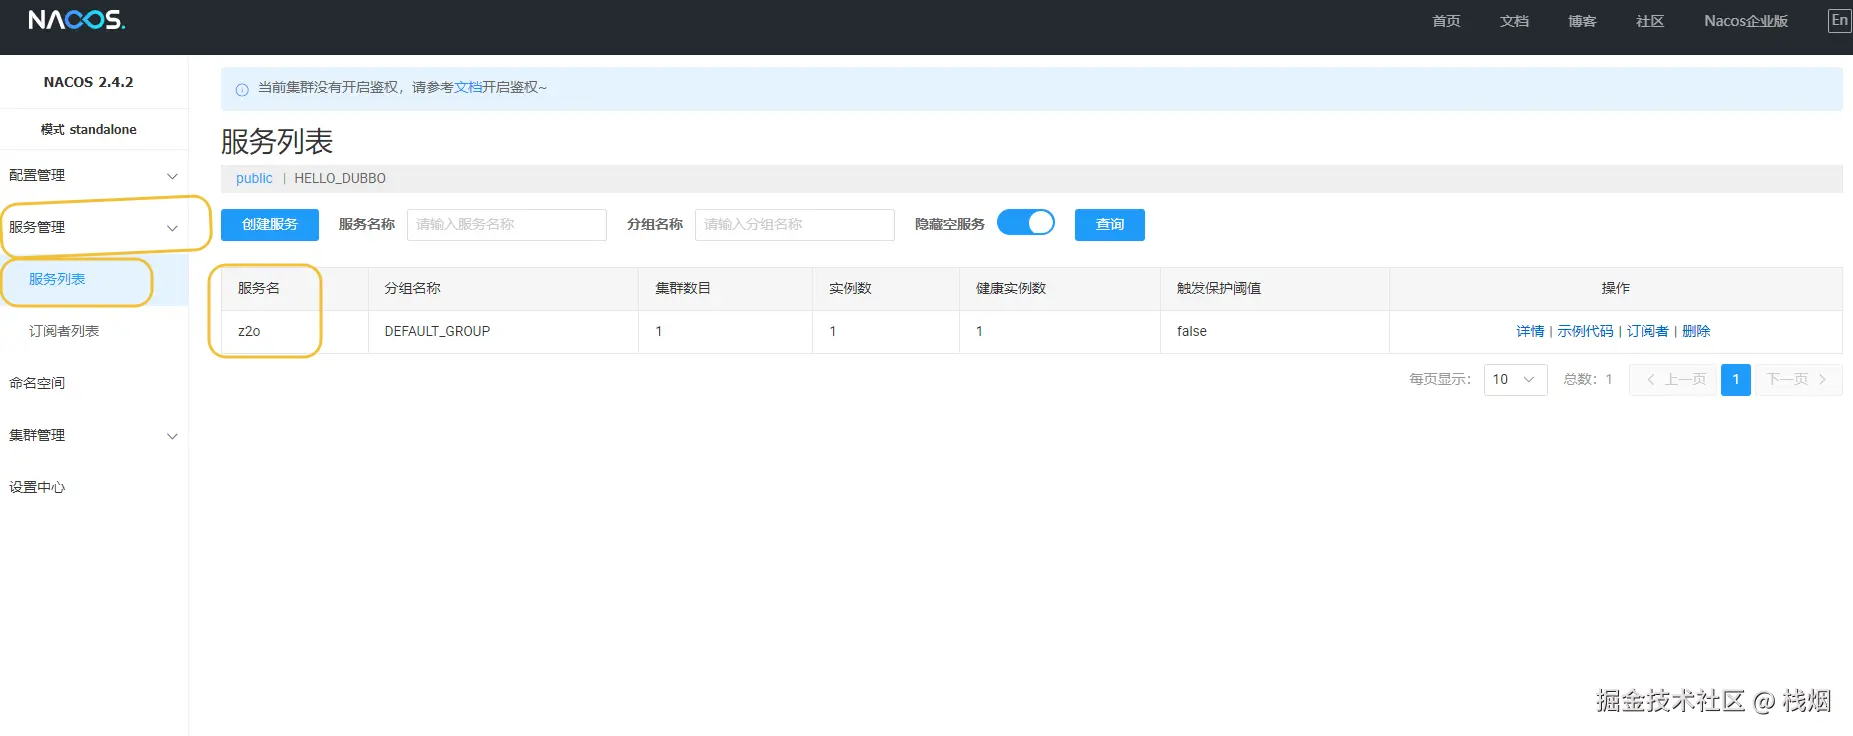Click the NACOS logo
1853x736 pixels.
[x=76, y=20]
